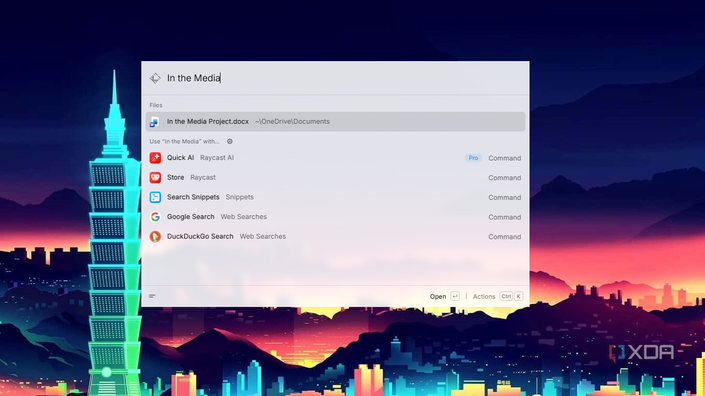The height and width of the screenshot is (396, 705).
Task: Run DuckDuckGo Search for the query
Action: click(x=335, y=236)
